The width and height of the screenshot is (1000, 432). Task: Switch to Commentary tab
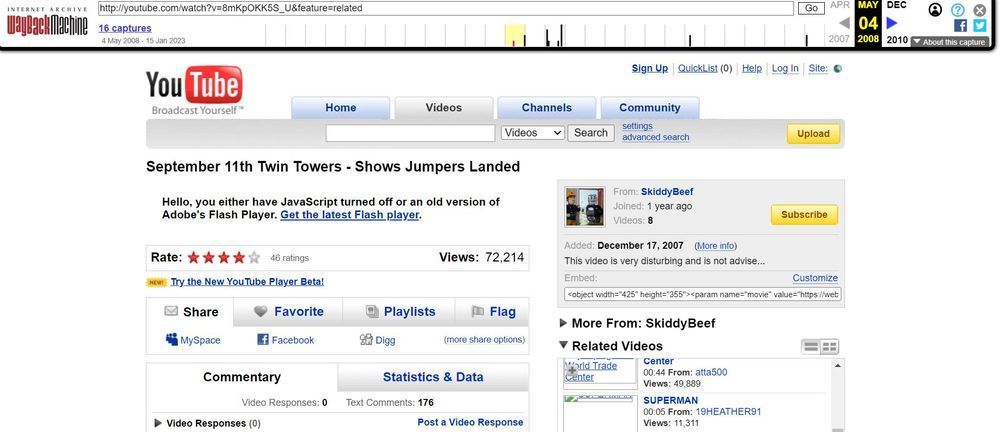(242, 377)
